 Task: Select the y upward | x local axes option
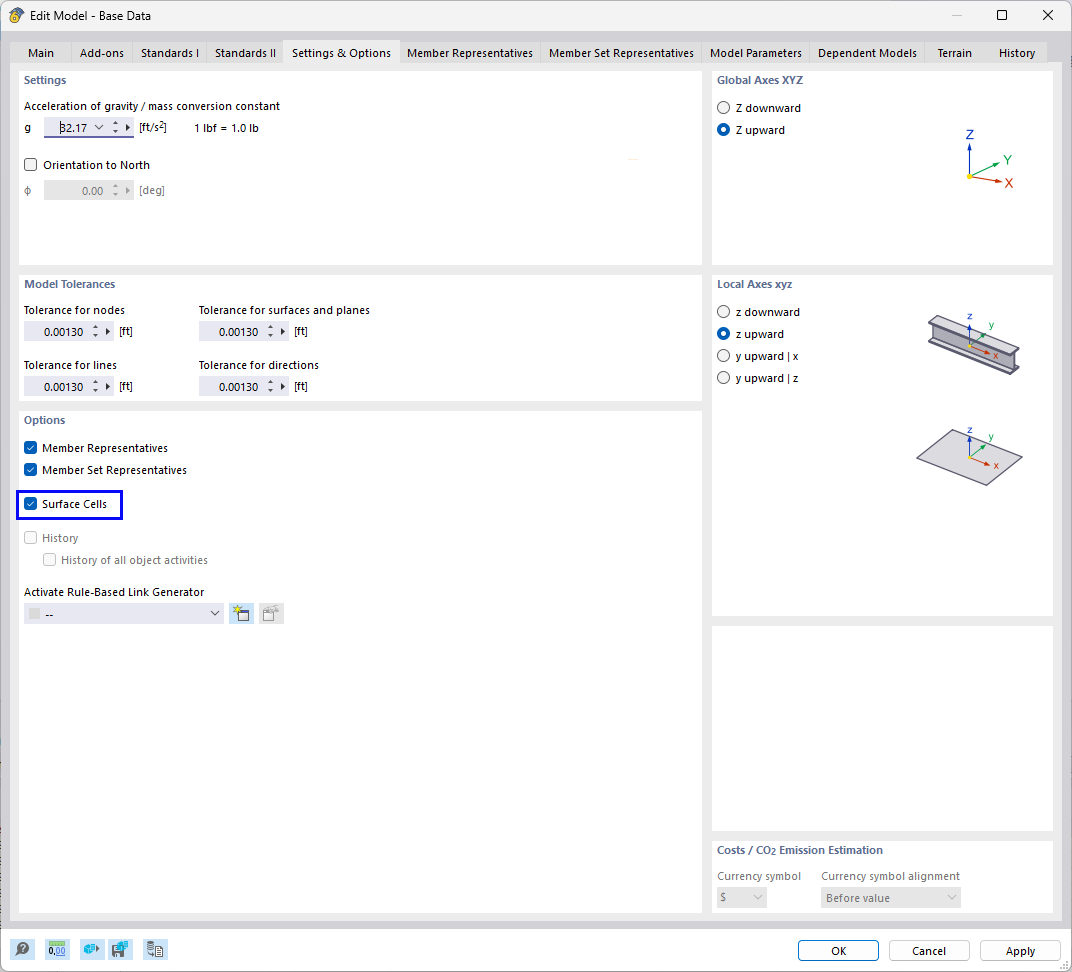(x=723, y=356)
